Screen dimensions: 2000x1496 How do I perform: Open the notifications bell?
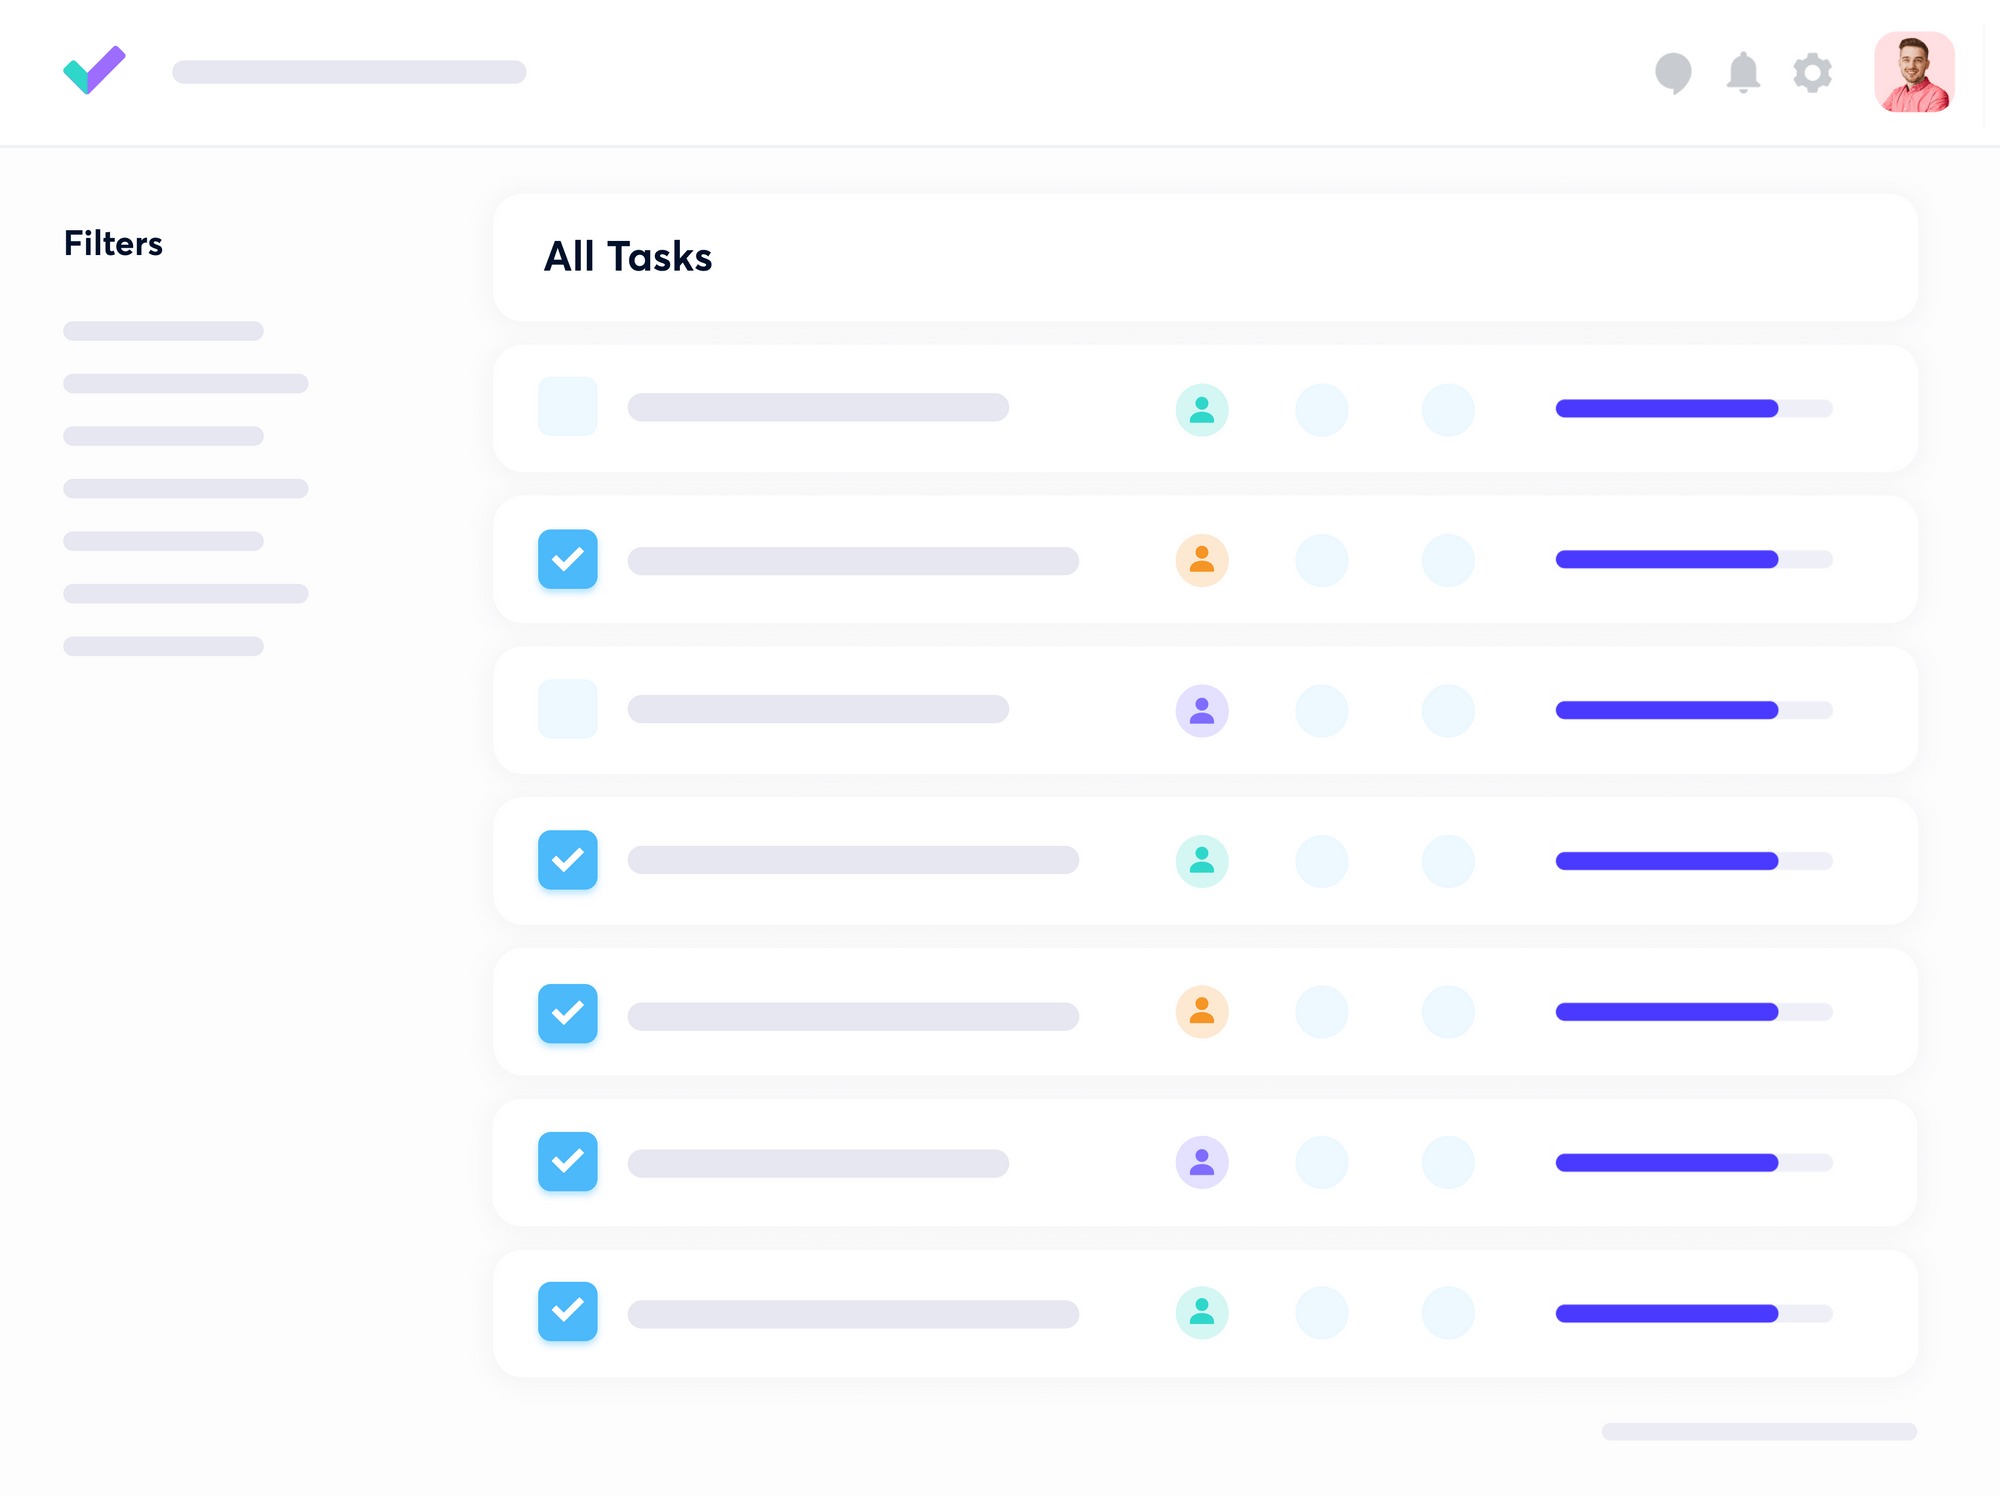(x=1744, y=72)
